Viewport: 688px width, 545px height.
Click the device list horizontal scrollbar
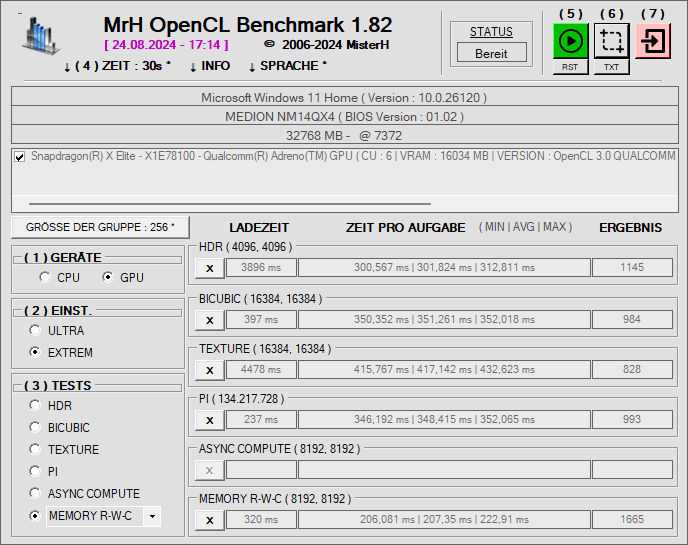coord(230,204)
